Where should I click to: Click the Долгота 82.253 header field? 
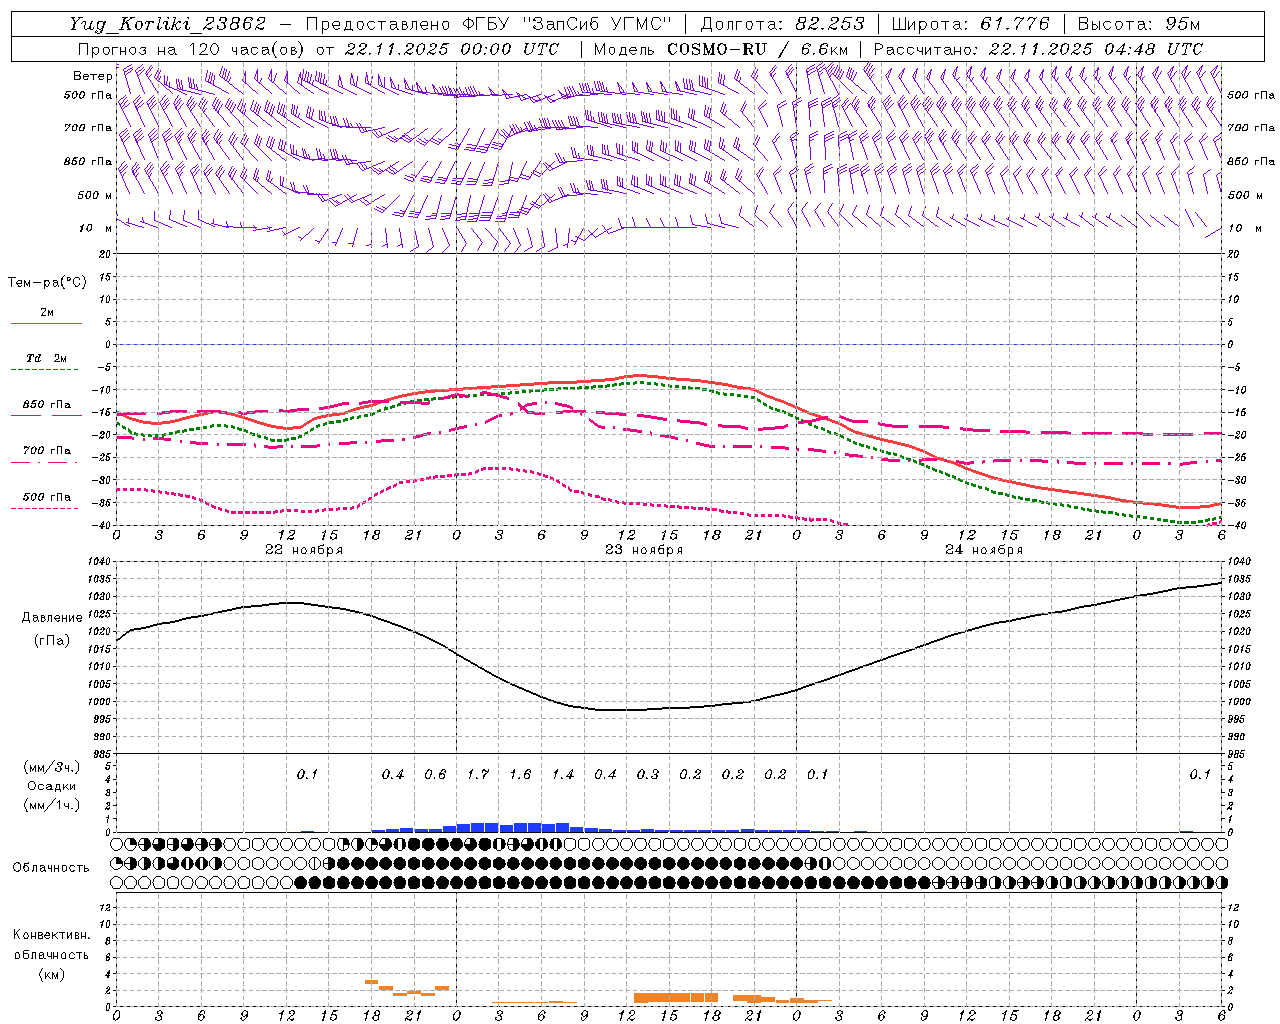[782, 24]
